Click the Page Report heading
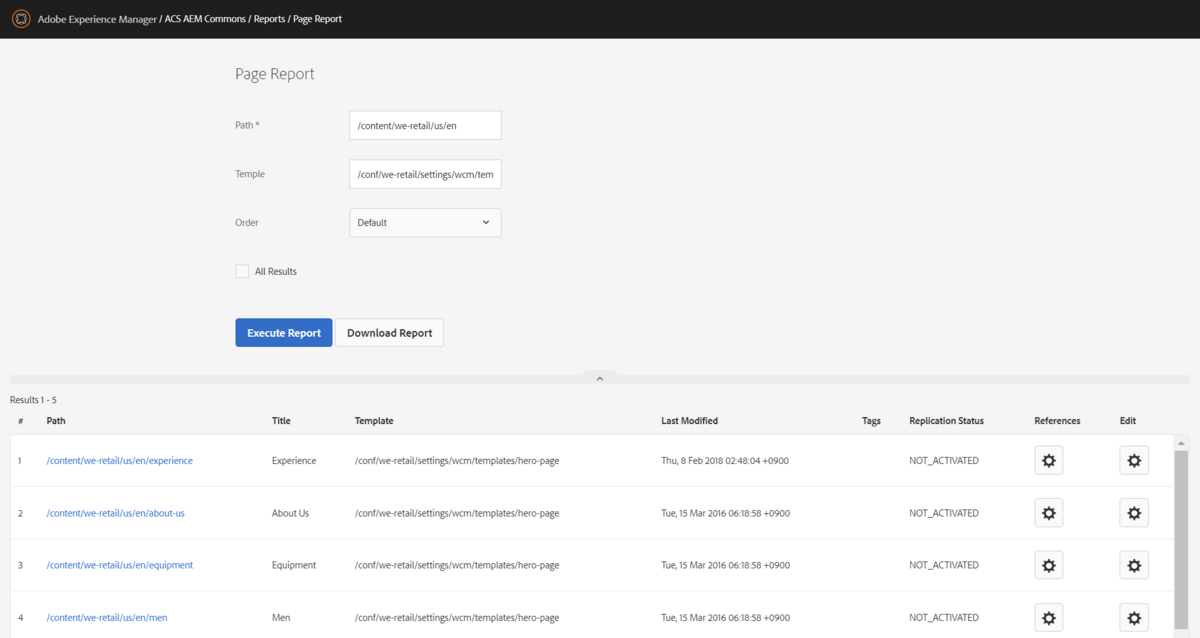1200x638 pixels. click(x=275, y=74)
